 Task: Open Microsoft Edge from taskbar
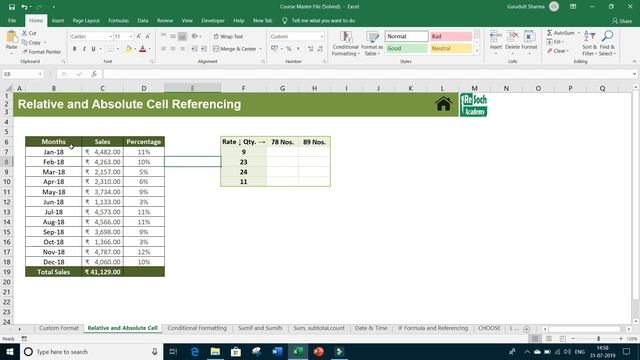click(195, 351)
